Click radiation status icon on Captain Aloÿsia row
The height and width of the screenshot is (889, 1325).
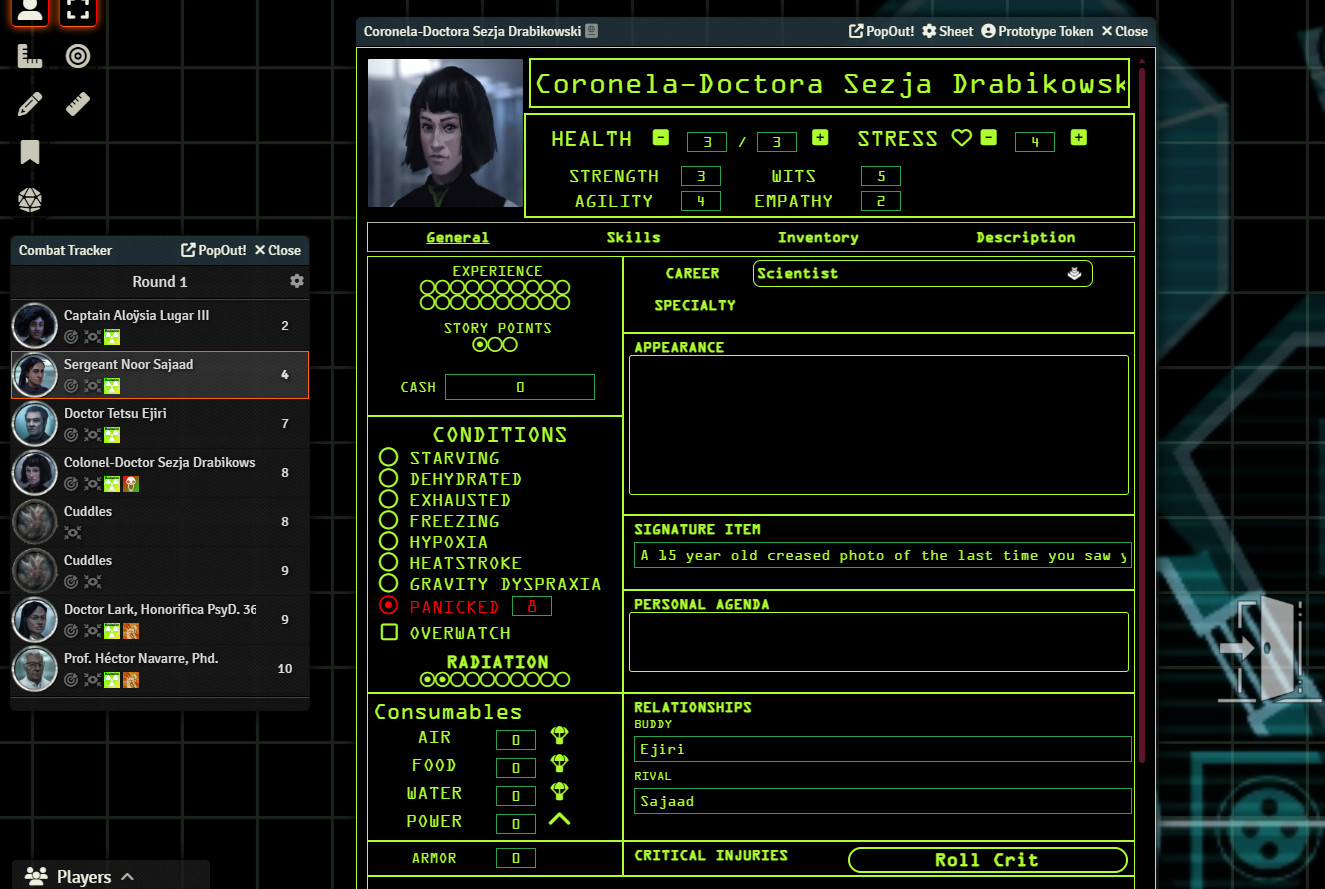pyautogui.click(x=112, y=337)
